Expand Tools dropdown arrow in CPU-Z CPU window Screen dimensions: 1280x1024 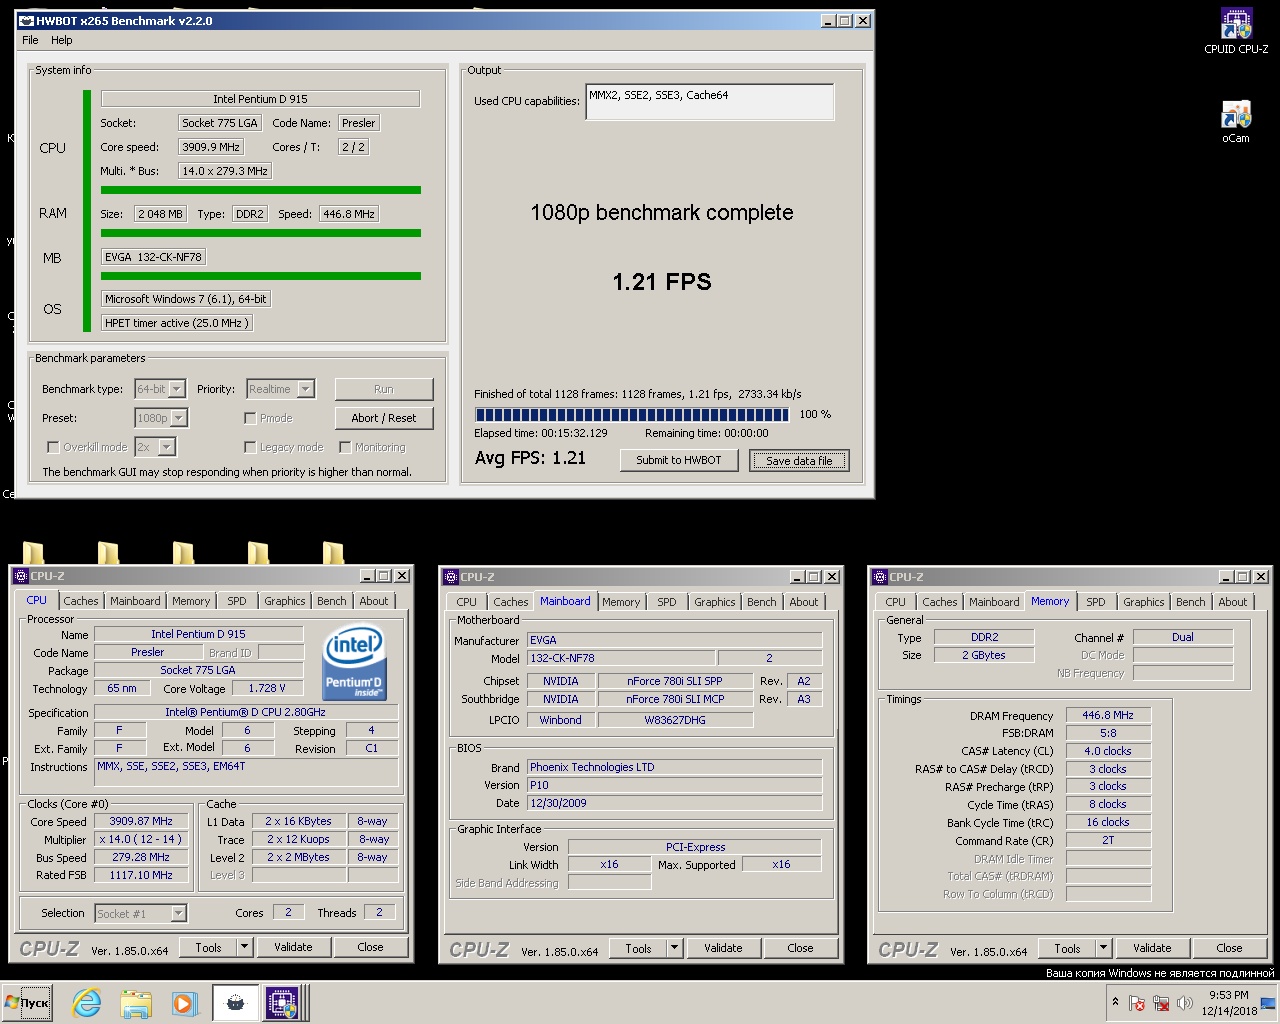pos(244,947)
